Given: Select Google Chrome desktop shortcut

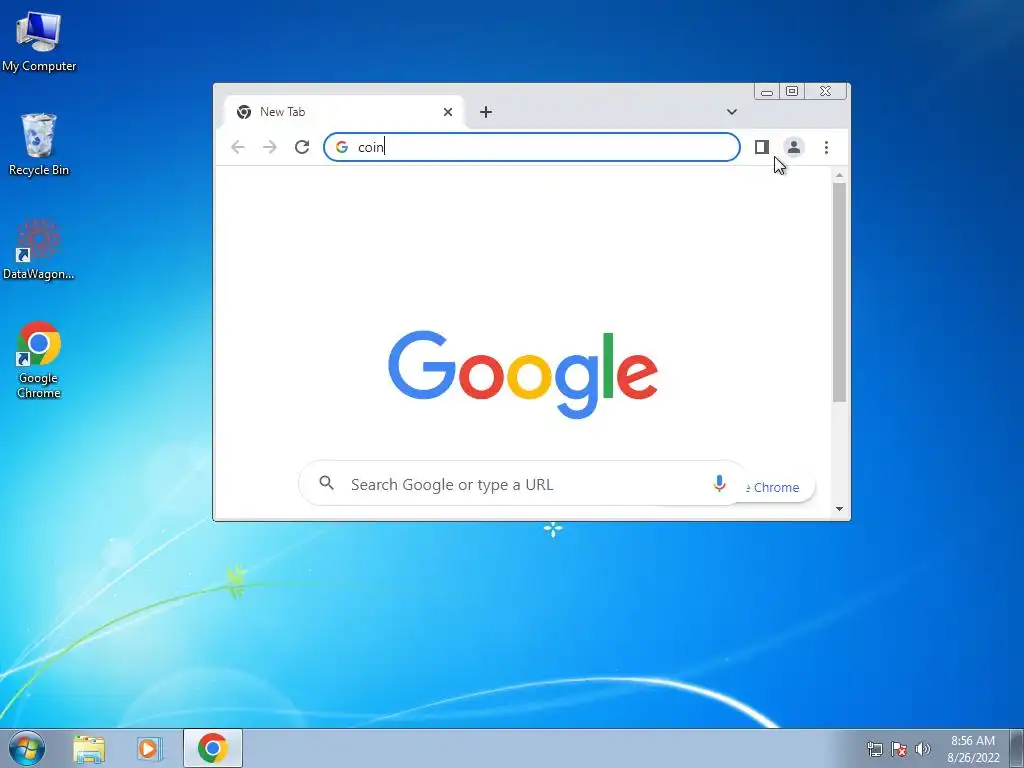Looking at the screenshot, I should tap(39, 360).
